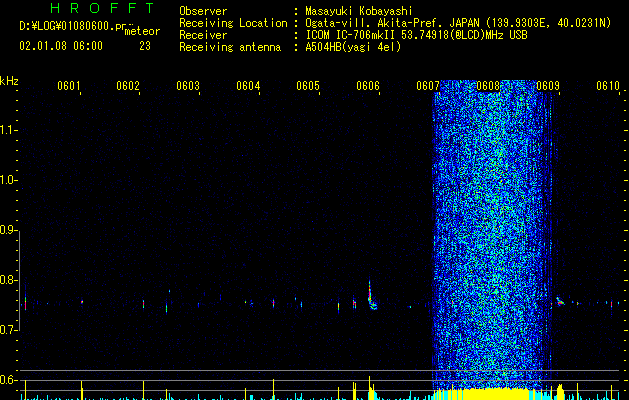Click the 0.9 frequency axis label
The width and height of the screenshot is (629, 400).
(7, 230)
